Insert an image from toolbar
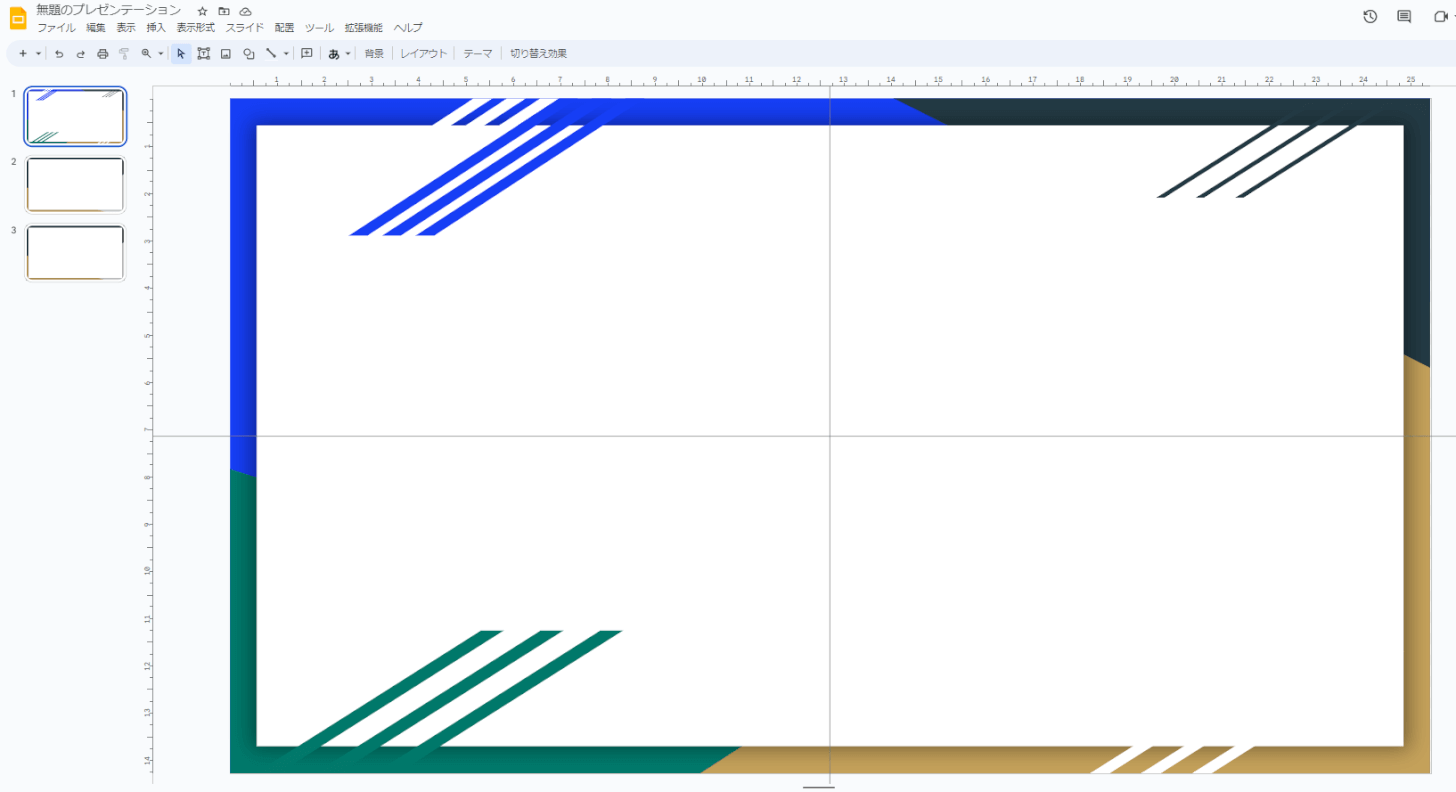Screen dimensions: 1456x792 click(x=226, y=53)
